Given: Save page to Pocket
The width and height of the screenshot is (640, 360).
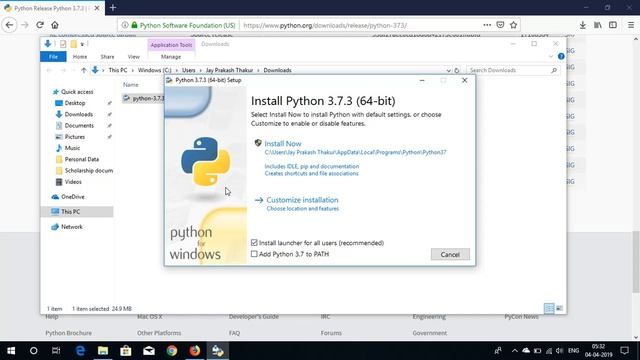Looking at the screenshot, I should pyautogui.click(x=500, y=25).
